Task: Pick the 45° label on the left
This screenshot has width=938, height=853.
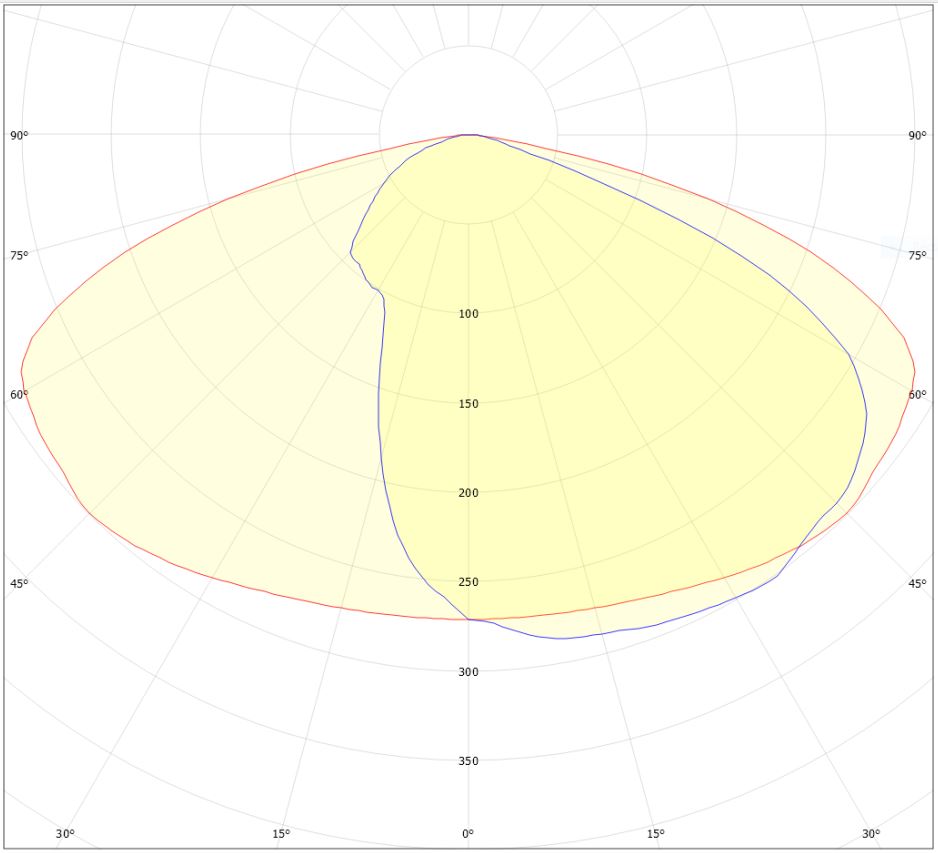Action: pos(19,584)
